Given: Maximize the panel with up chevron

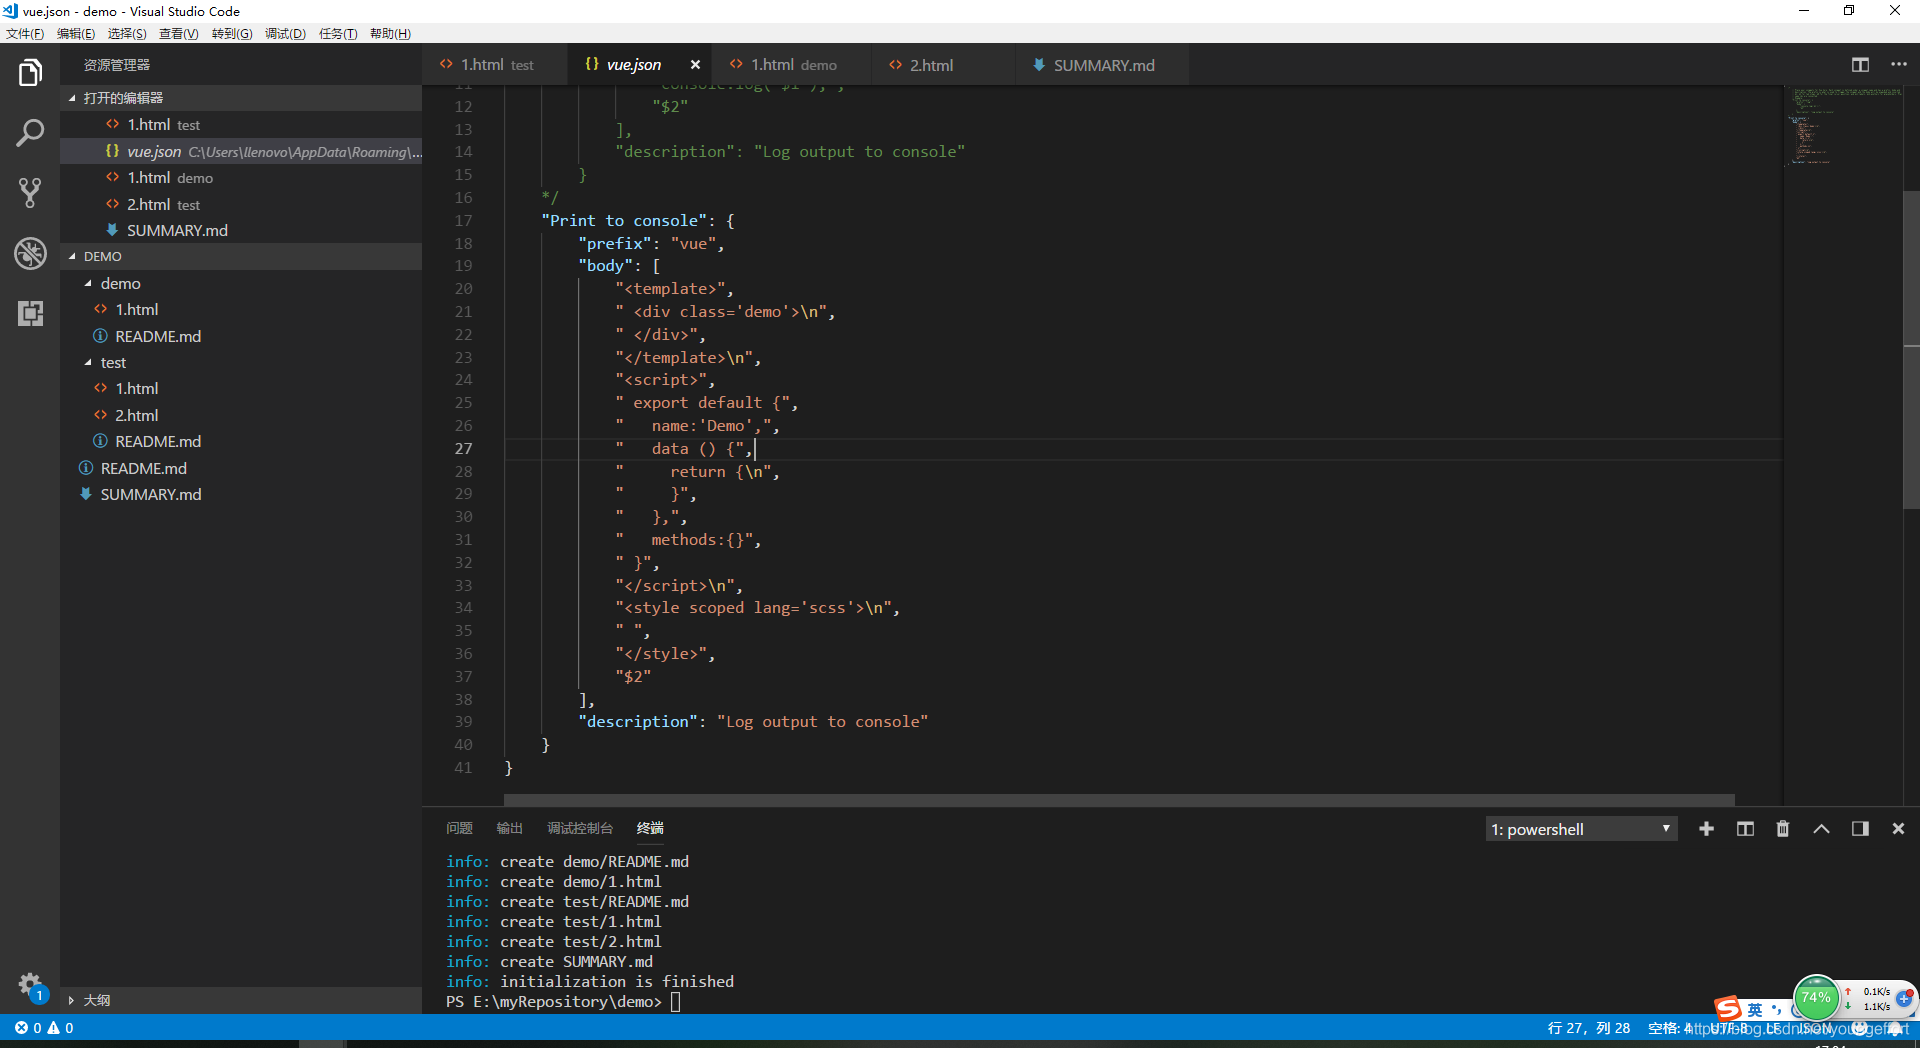Looking at the screenshot, I should point(1821,829).
